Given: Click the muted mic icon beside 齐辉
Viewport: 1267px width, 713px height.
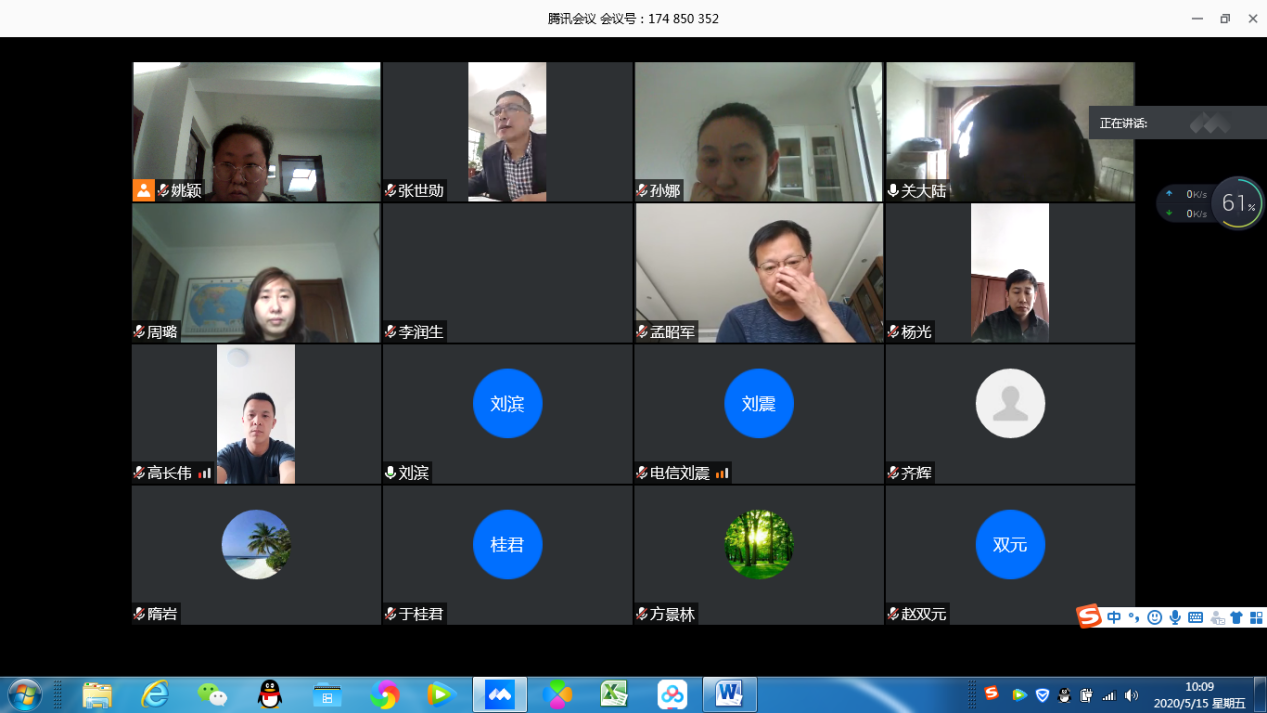Looking at the screenshot, I should click(x=893, y=472).
